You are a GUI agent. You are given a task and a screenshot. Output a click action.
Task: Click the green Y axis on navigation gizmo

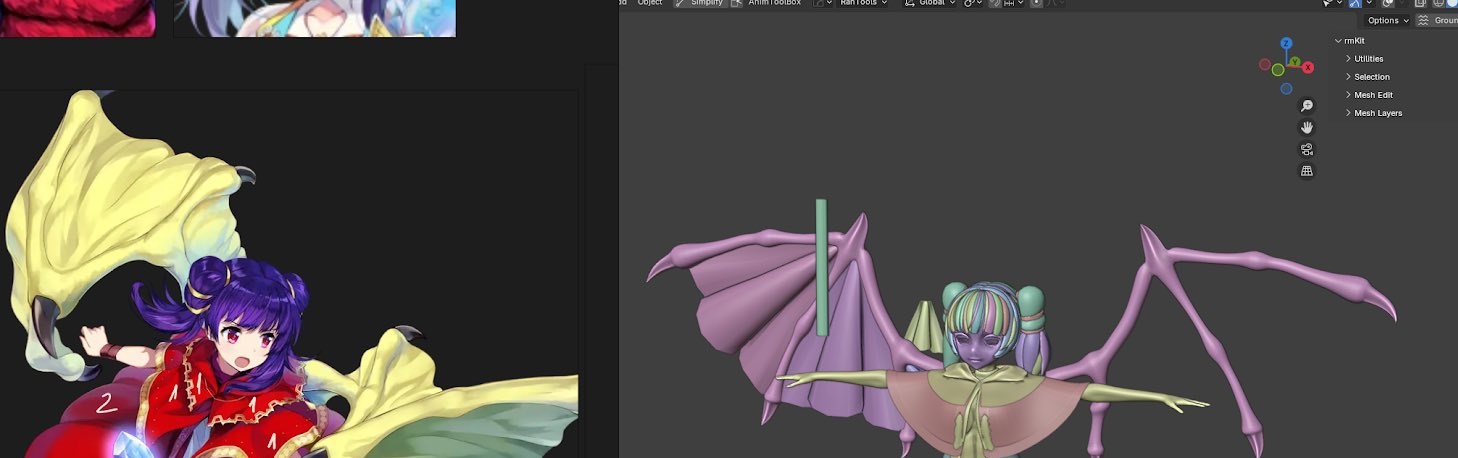1295,62
